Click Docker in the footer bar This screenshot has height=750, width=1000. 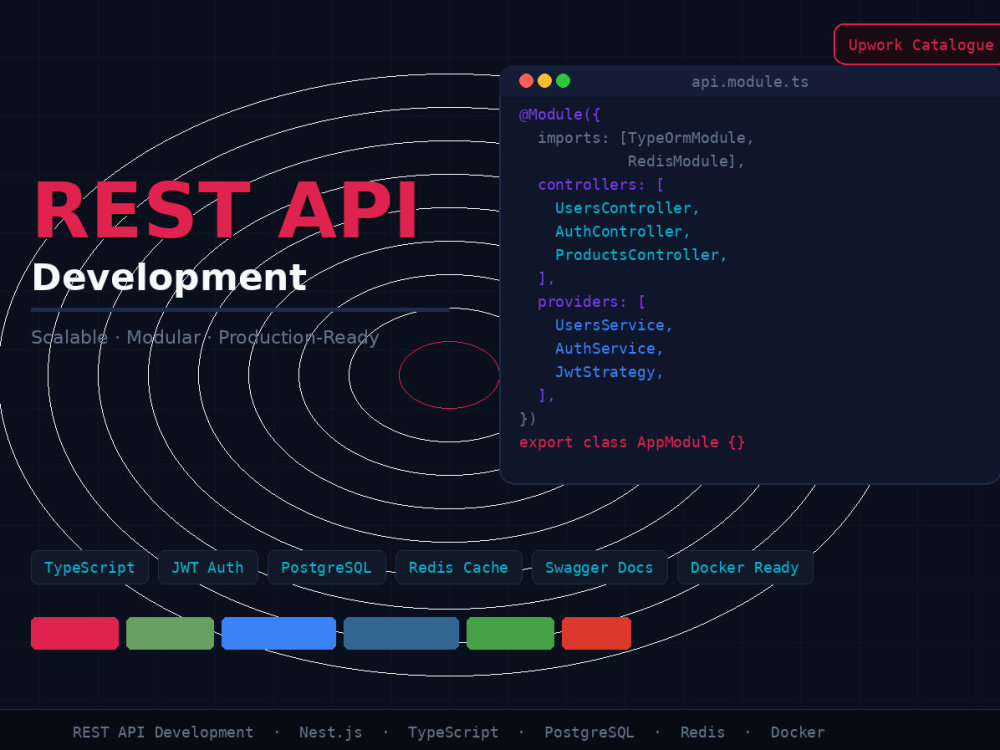point(798,732)
